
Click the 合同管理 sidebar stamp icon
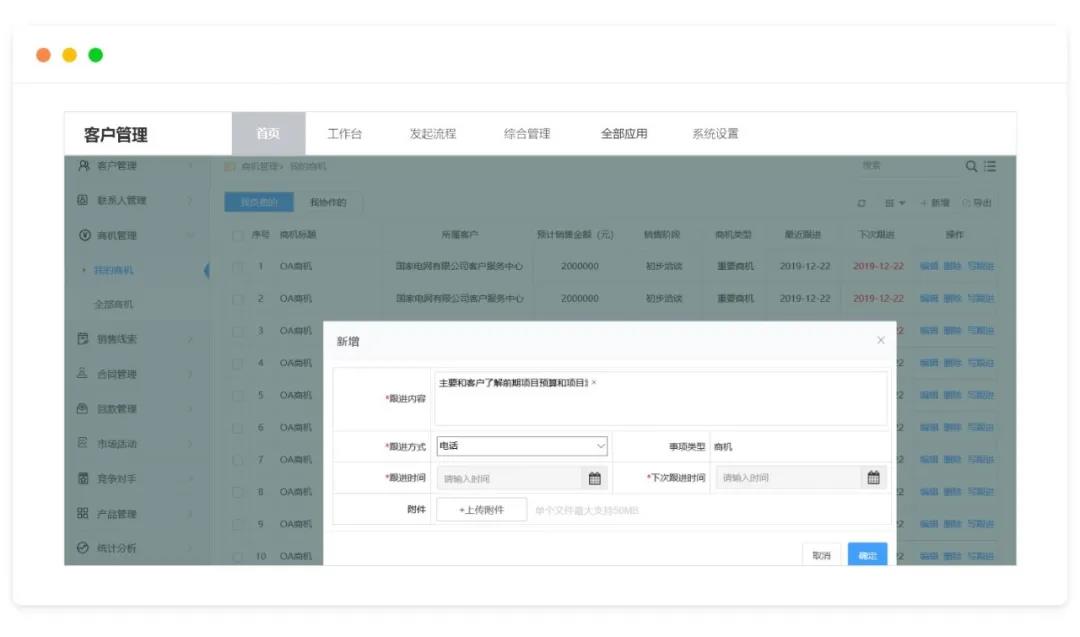(83, 373)
